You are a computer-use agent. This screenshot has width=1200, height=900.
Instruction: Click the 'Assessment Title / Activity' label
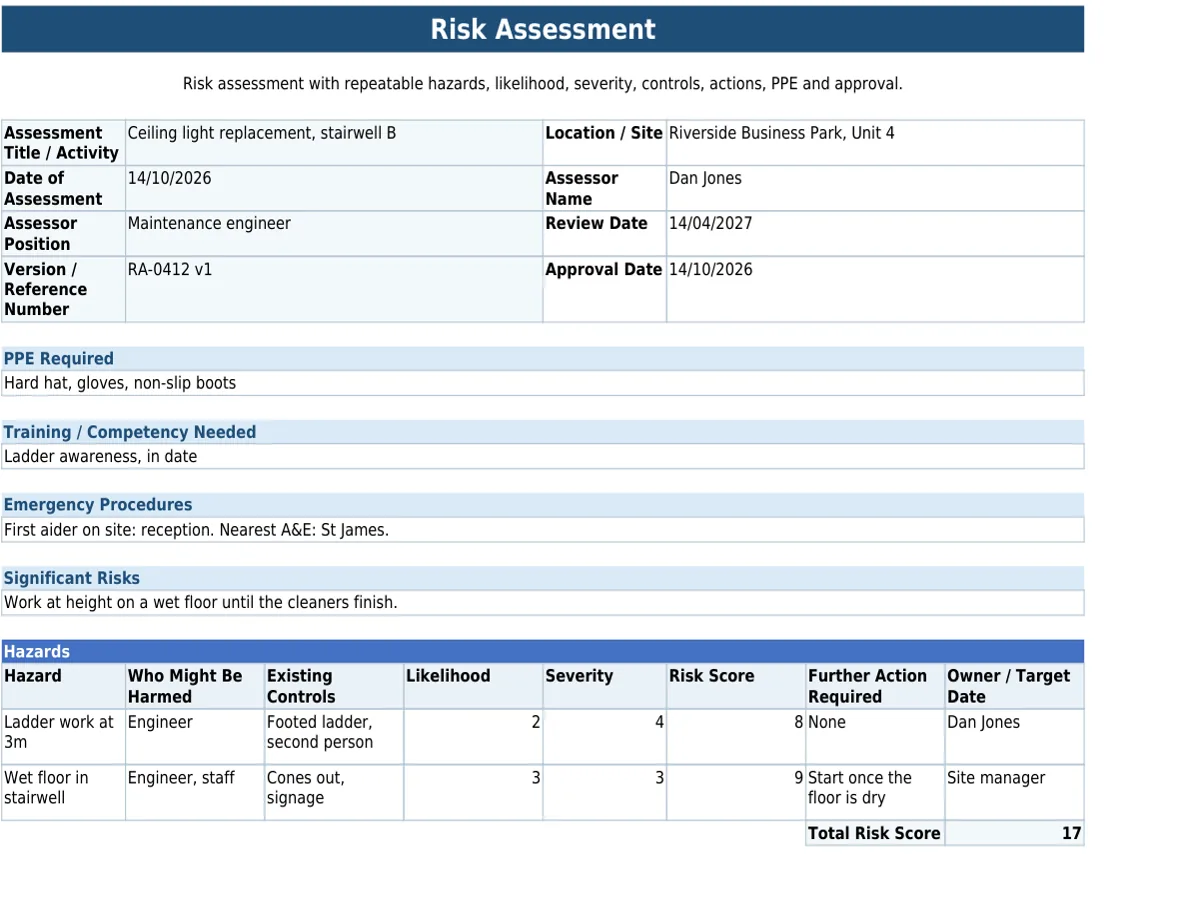[63, 143]
